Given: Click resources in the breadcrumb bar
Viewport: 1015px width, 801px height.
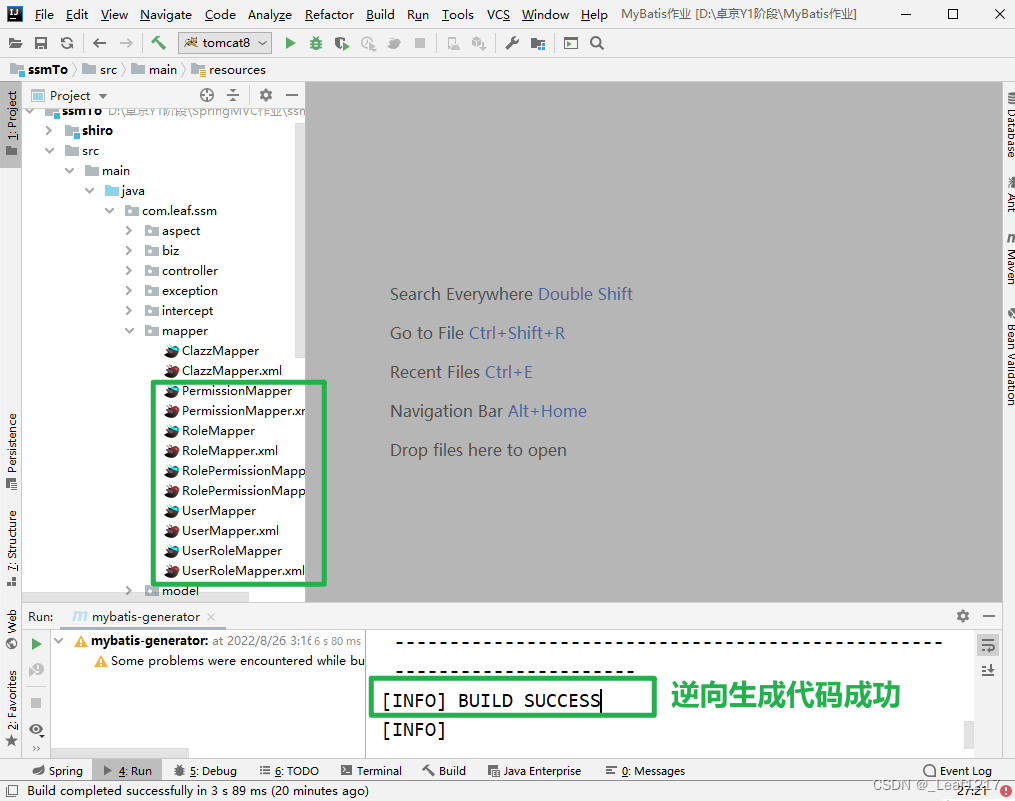Looking at the screenshot, I should click(x=236, y=69).
